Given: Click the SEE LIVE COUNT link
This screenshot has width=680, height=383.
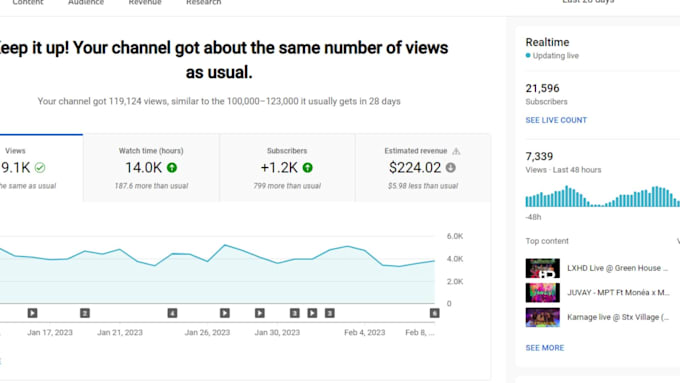Looking at the screenshot, I should point(556,120).
